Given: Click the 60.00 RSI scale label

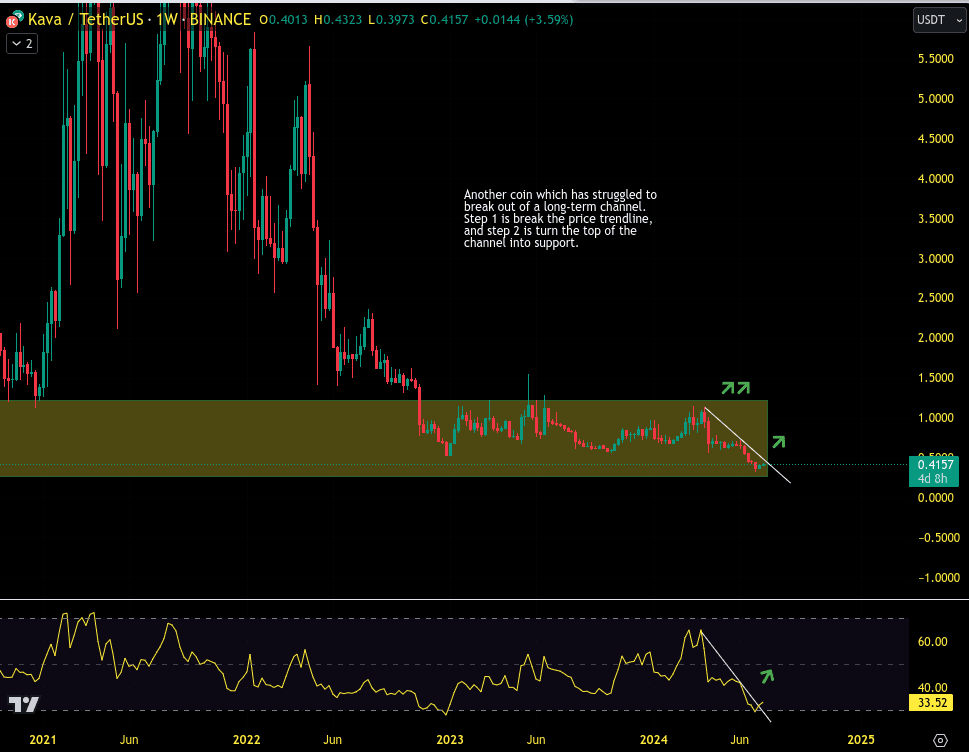Looking at the screenshot, I should click(x=933, y=642).
